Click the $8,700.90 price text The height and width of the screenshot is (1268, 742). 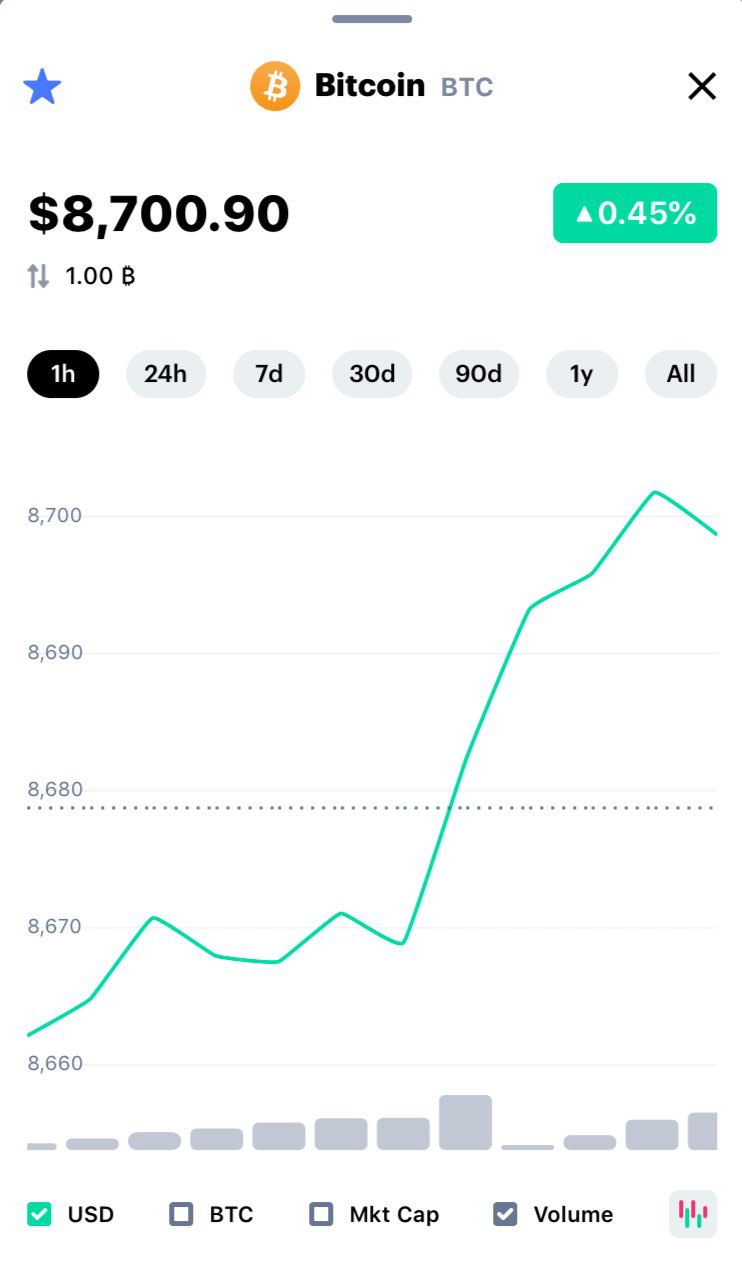click(159, 213)
